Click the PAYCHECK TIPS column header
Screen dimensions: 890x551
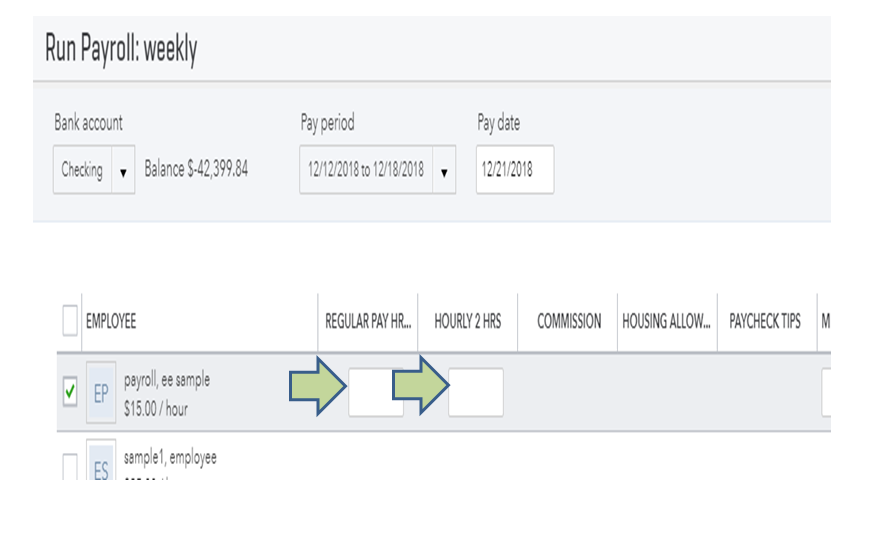[x=765, y=321]
